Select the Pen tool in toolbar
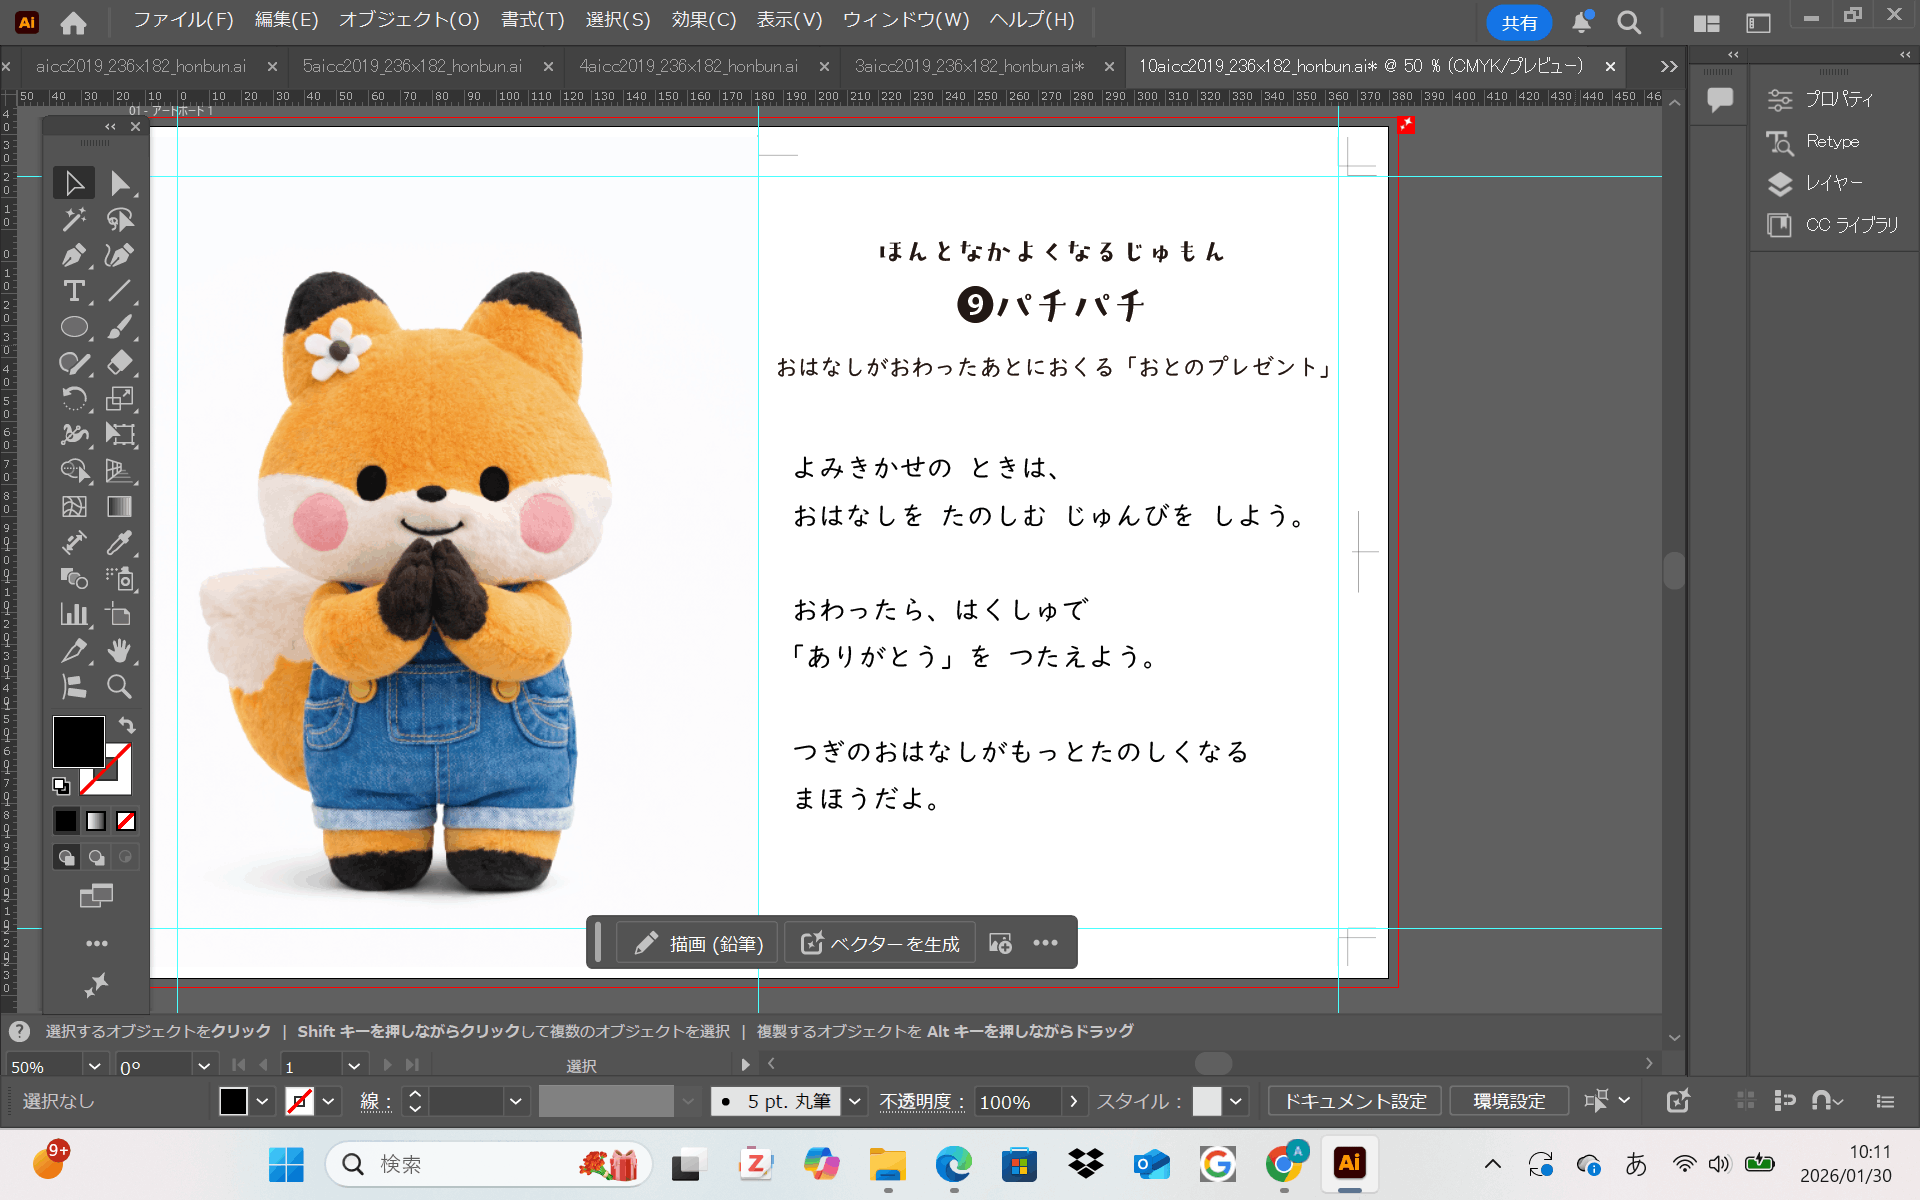The image size is (1920, 1200). pos(73,255)
